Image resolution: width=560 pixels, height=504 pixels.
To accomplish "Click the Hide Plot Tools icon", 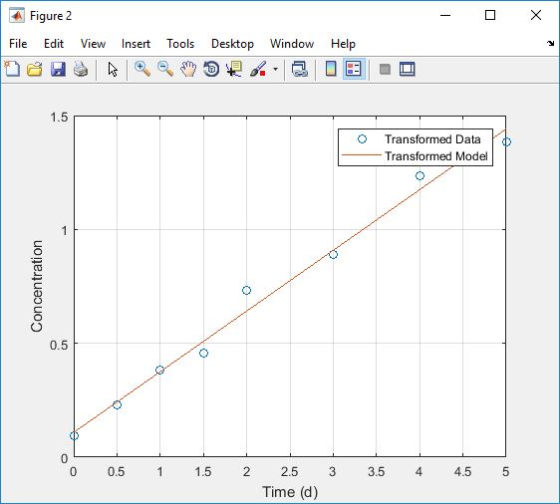I will click(x=385, y=69).
